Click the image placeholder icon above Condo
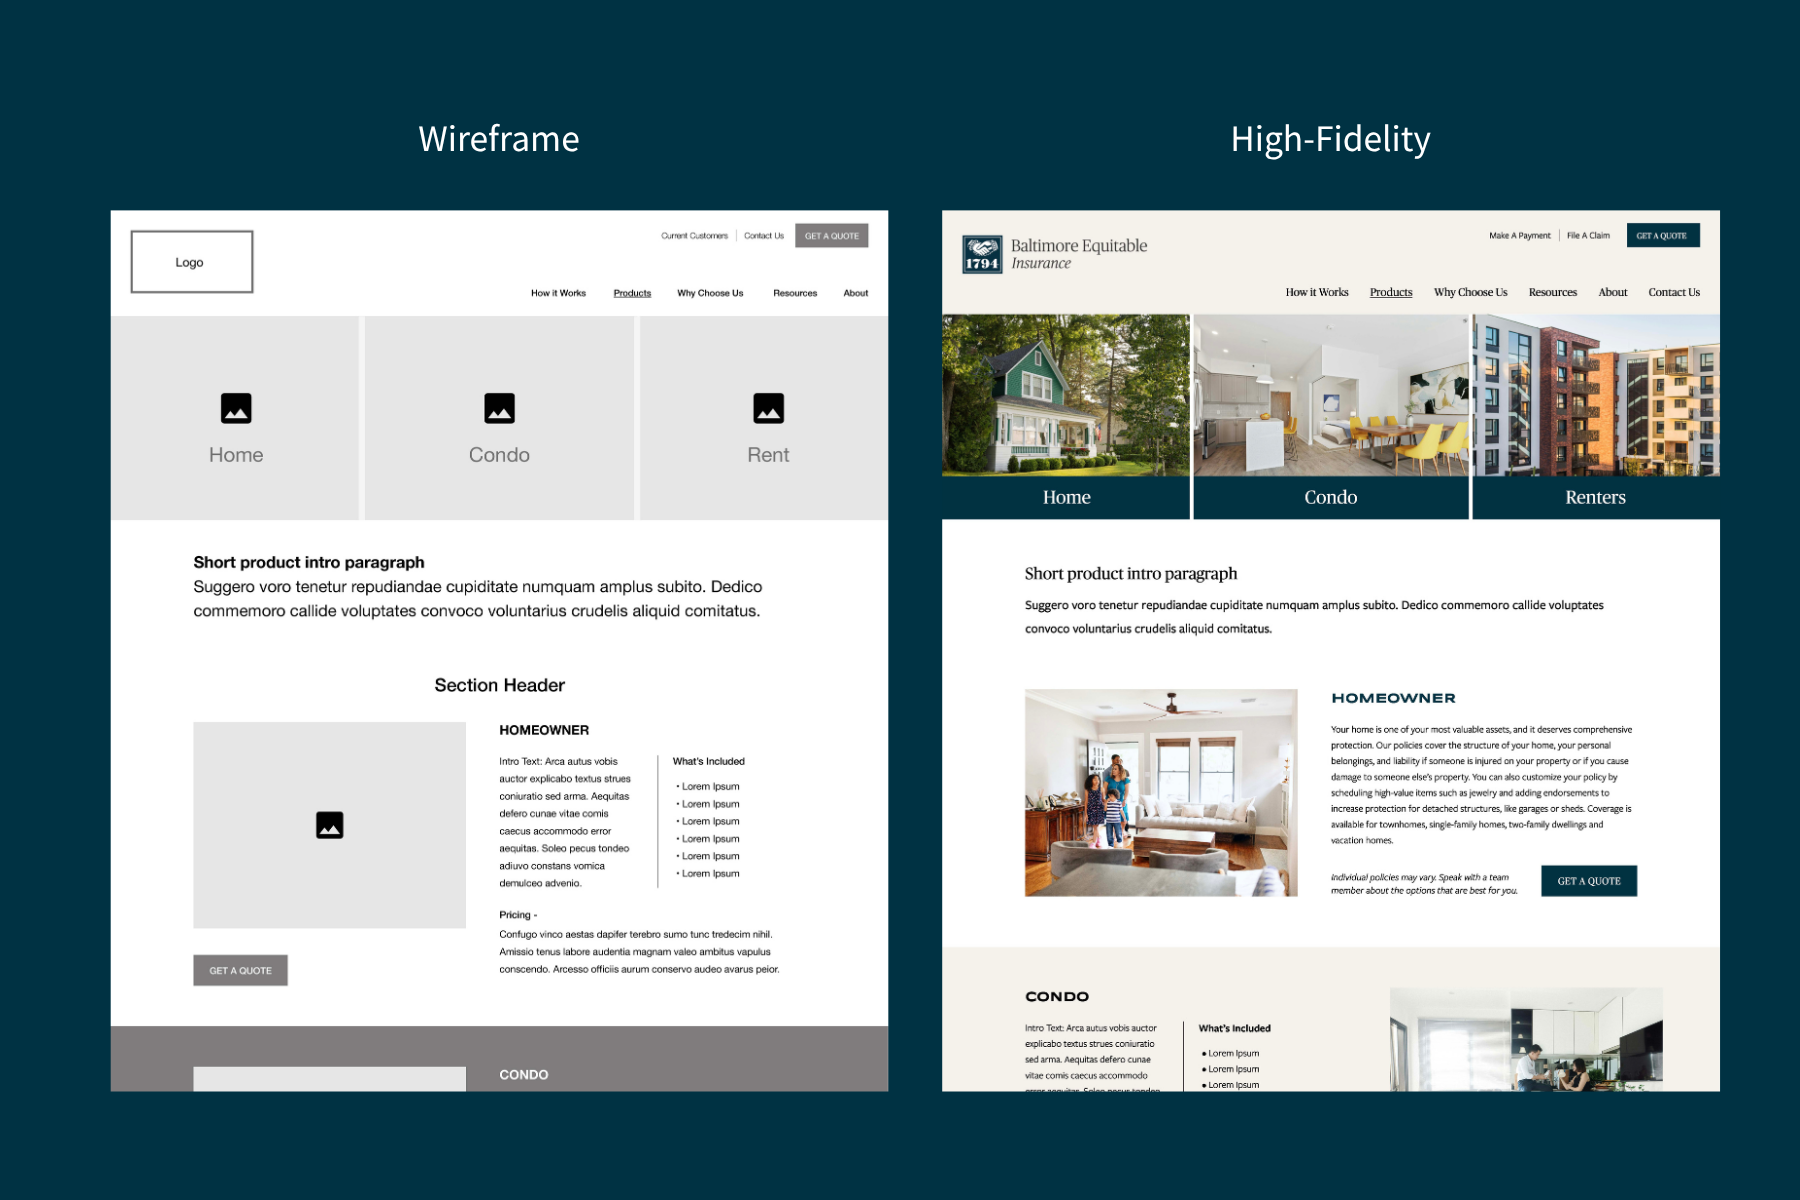This screenshot has width=1800, height=1200. 500,408
